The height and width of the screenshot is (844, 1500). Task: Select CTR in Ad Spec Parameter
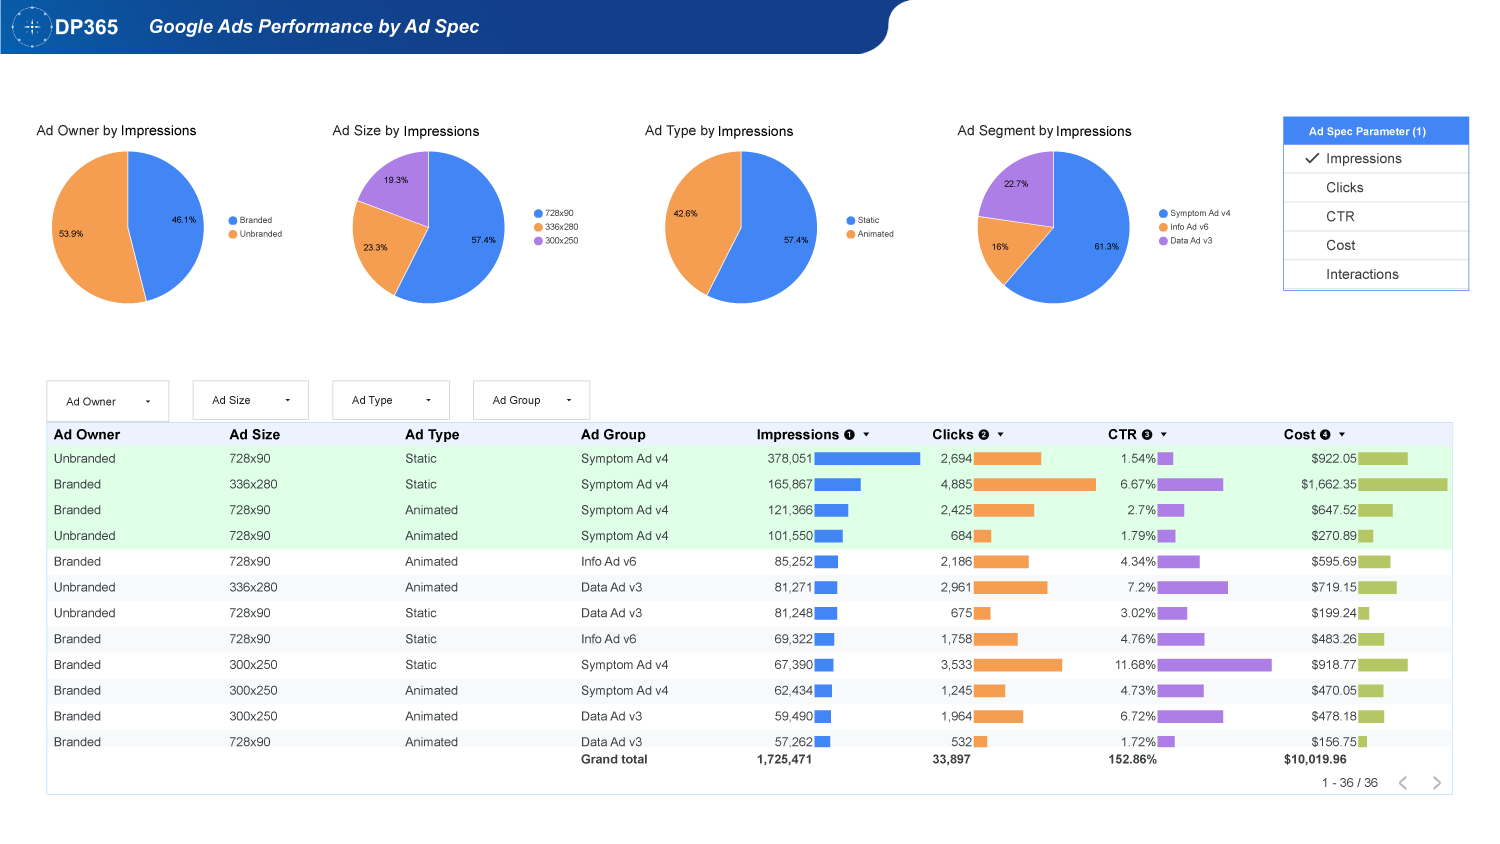(x=1340, y=217)
